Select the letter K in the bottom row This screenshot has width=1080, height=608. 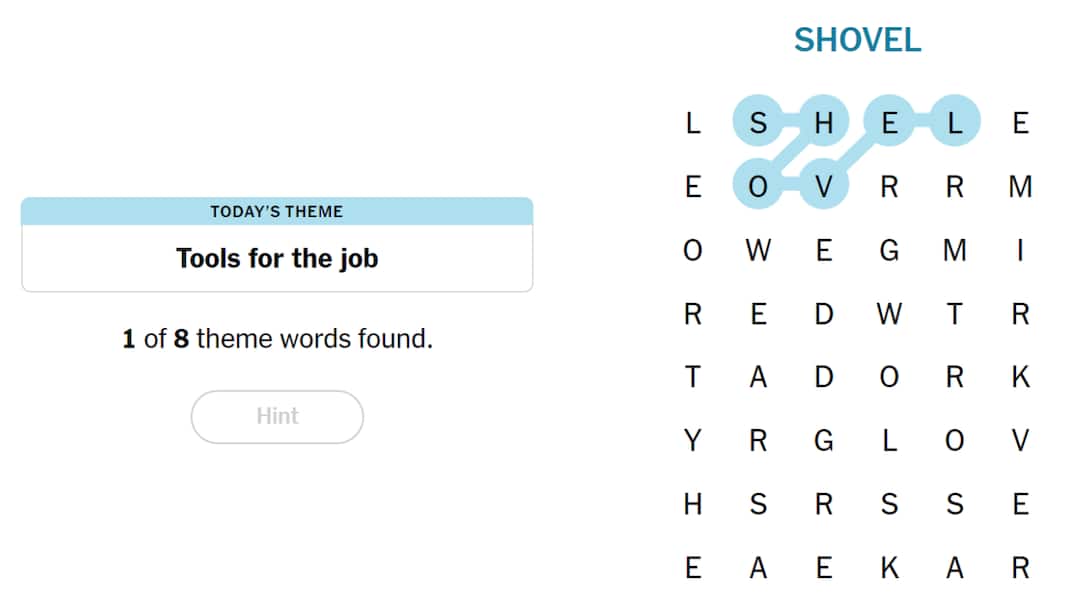pos(889,567)
